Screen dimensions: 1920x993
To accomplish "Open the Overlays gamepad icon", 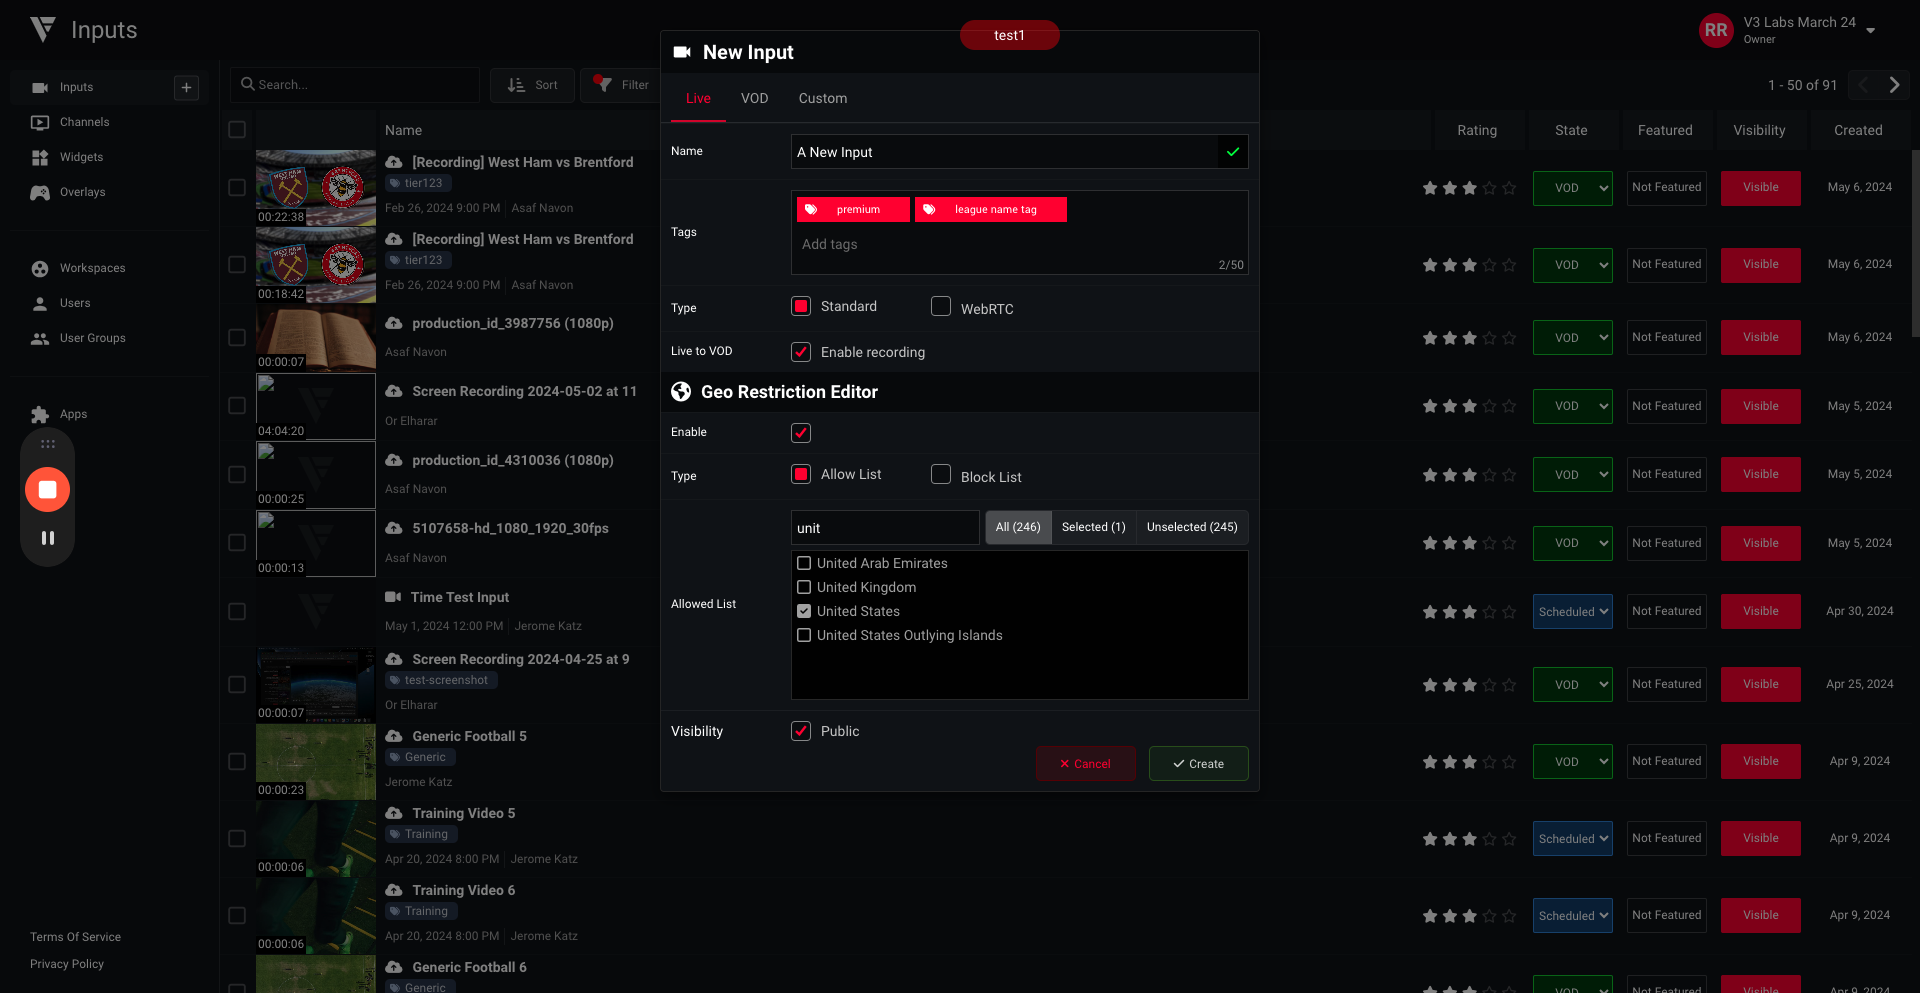I will (x=40, y=193).
